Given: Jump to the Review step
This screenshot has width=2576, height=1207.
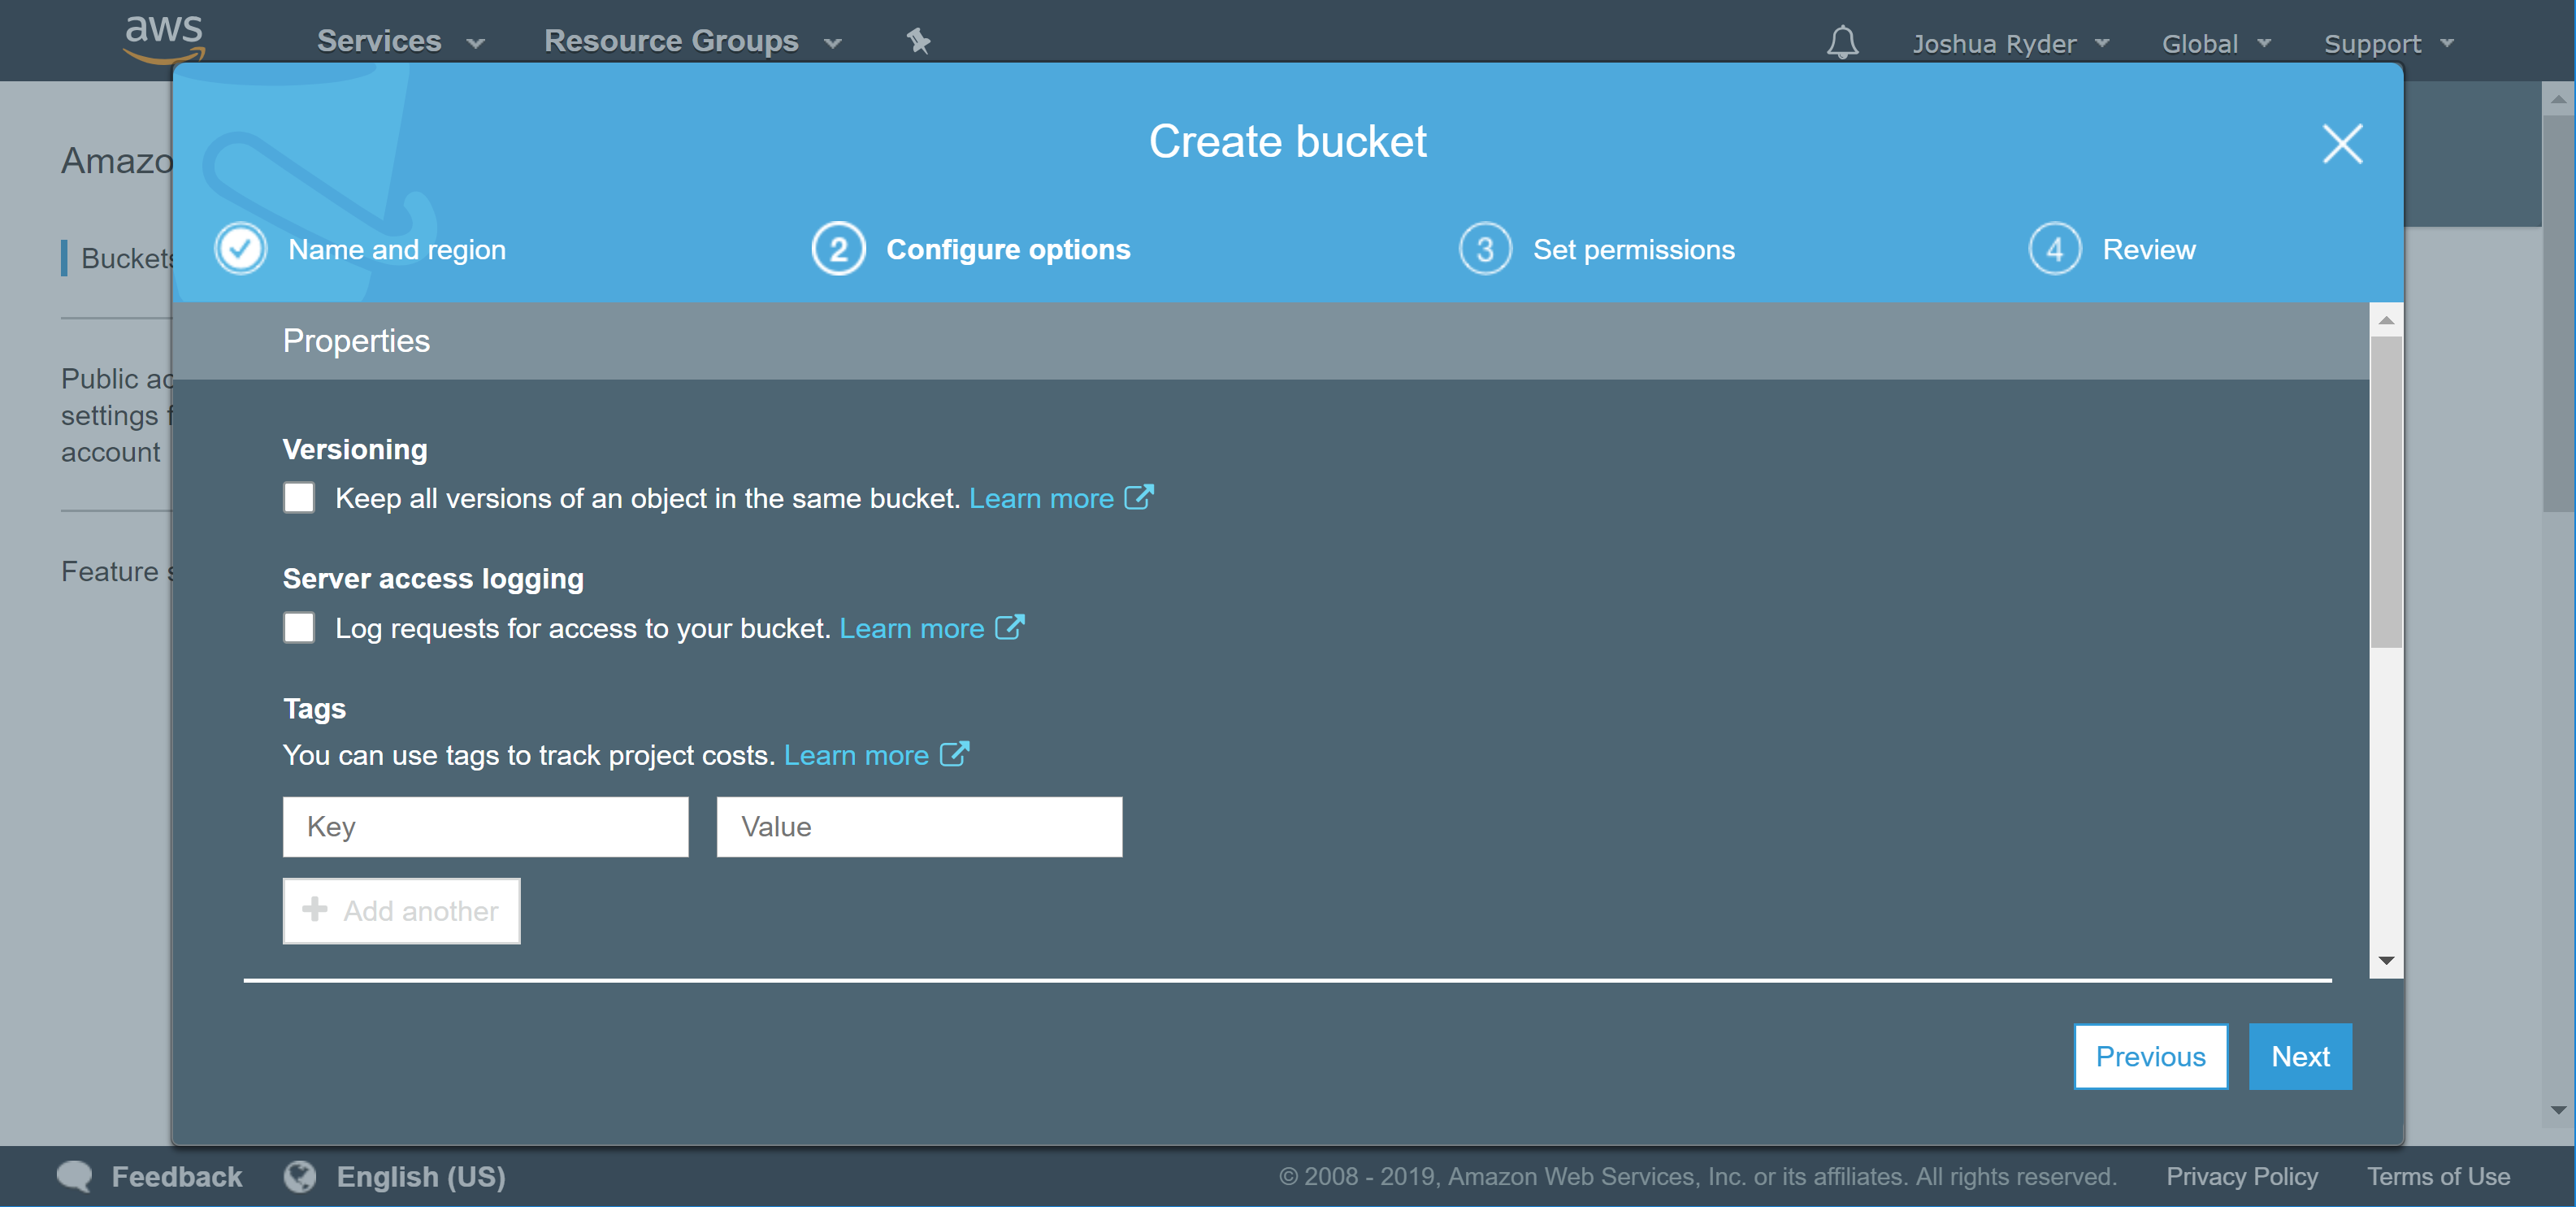Looking at the screenshot, I should click(x=2149, y=249).
